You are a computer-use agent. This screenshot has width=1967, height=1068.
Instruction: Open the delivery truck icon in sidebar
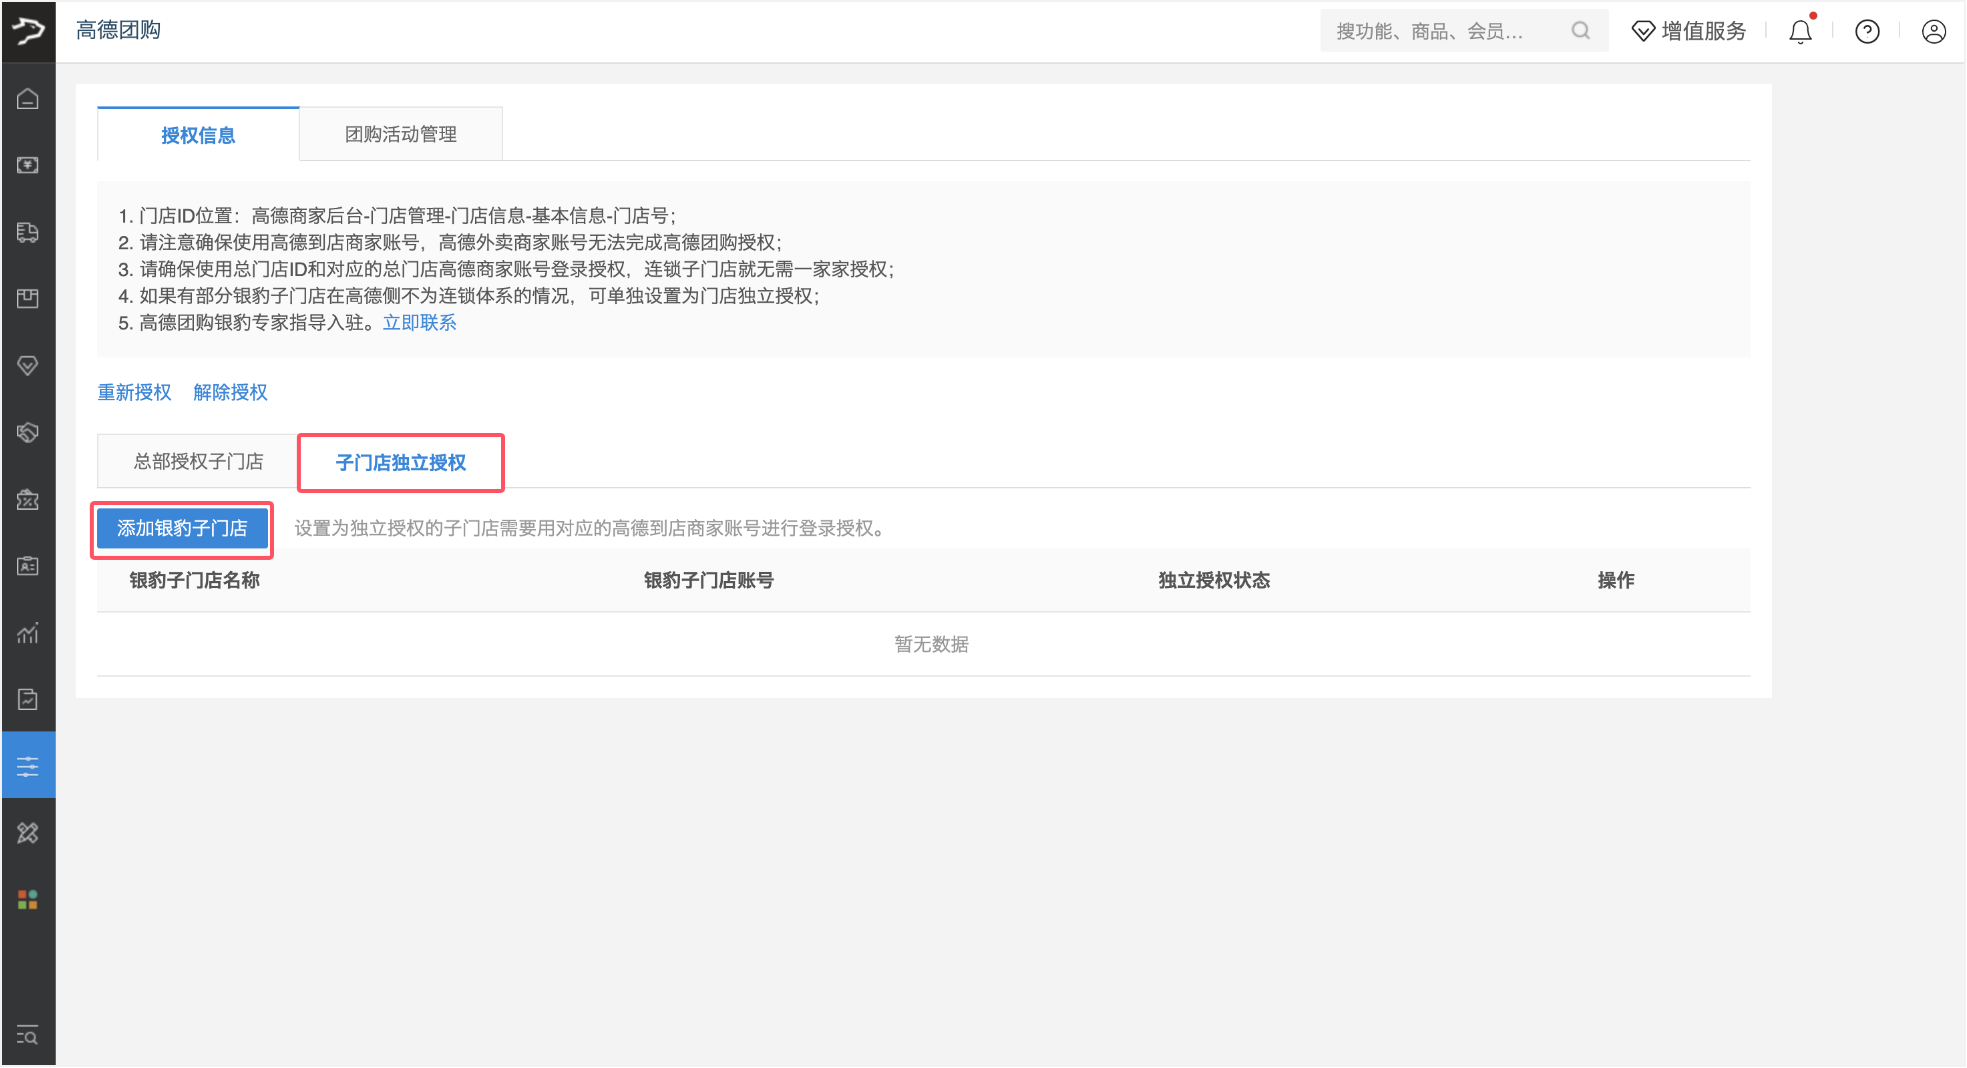pos(28,232)
